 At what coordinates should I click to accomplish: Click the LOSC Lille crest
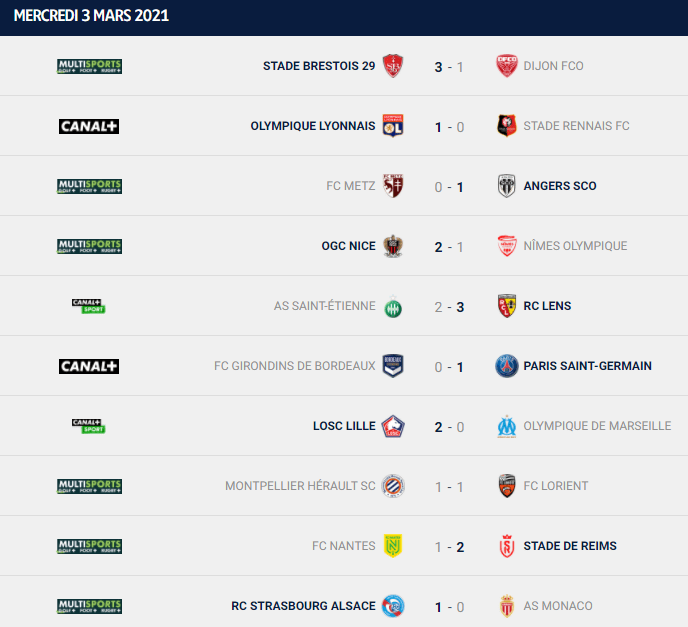393,426
